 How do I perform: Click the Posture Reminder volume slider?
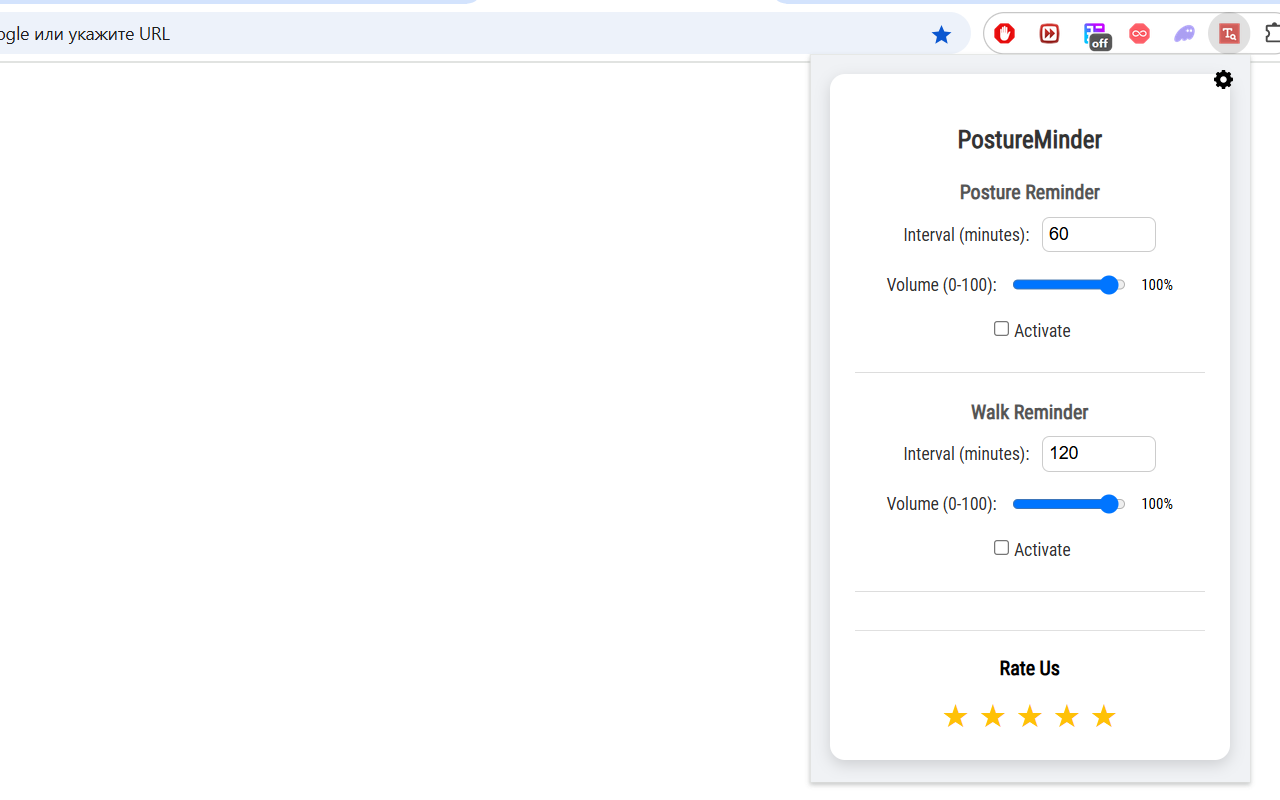(x=1068, y=285)
